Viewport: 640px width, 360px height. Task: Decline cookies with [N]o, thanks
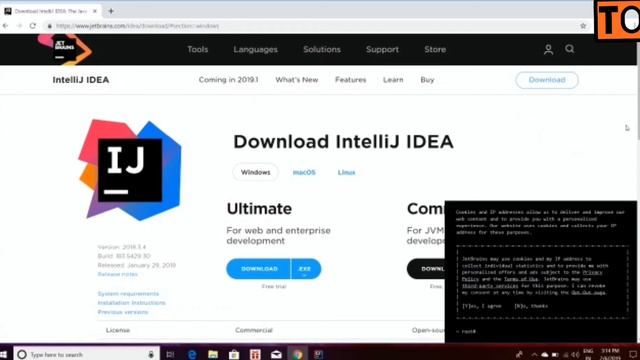(x=531, y=306)
